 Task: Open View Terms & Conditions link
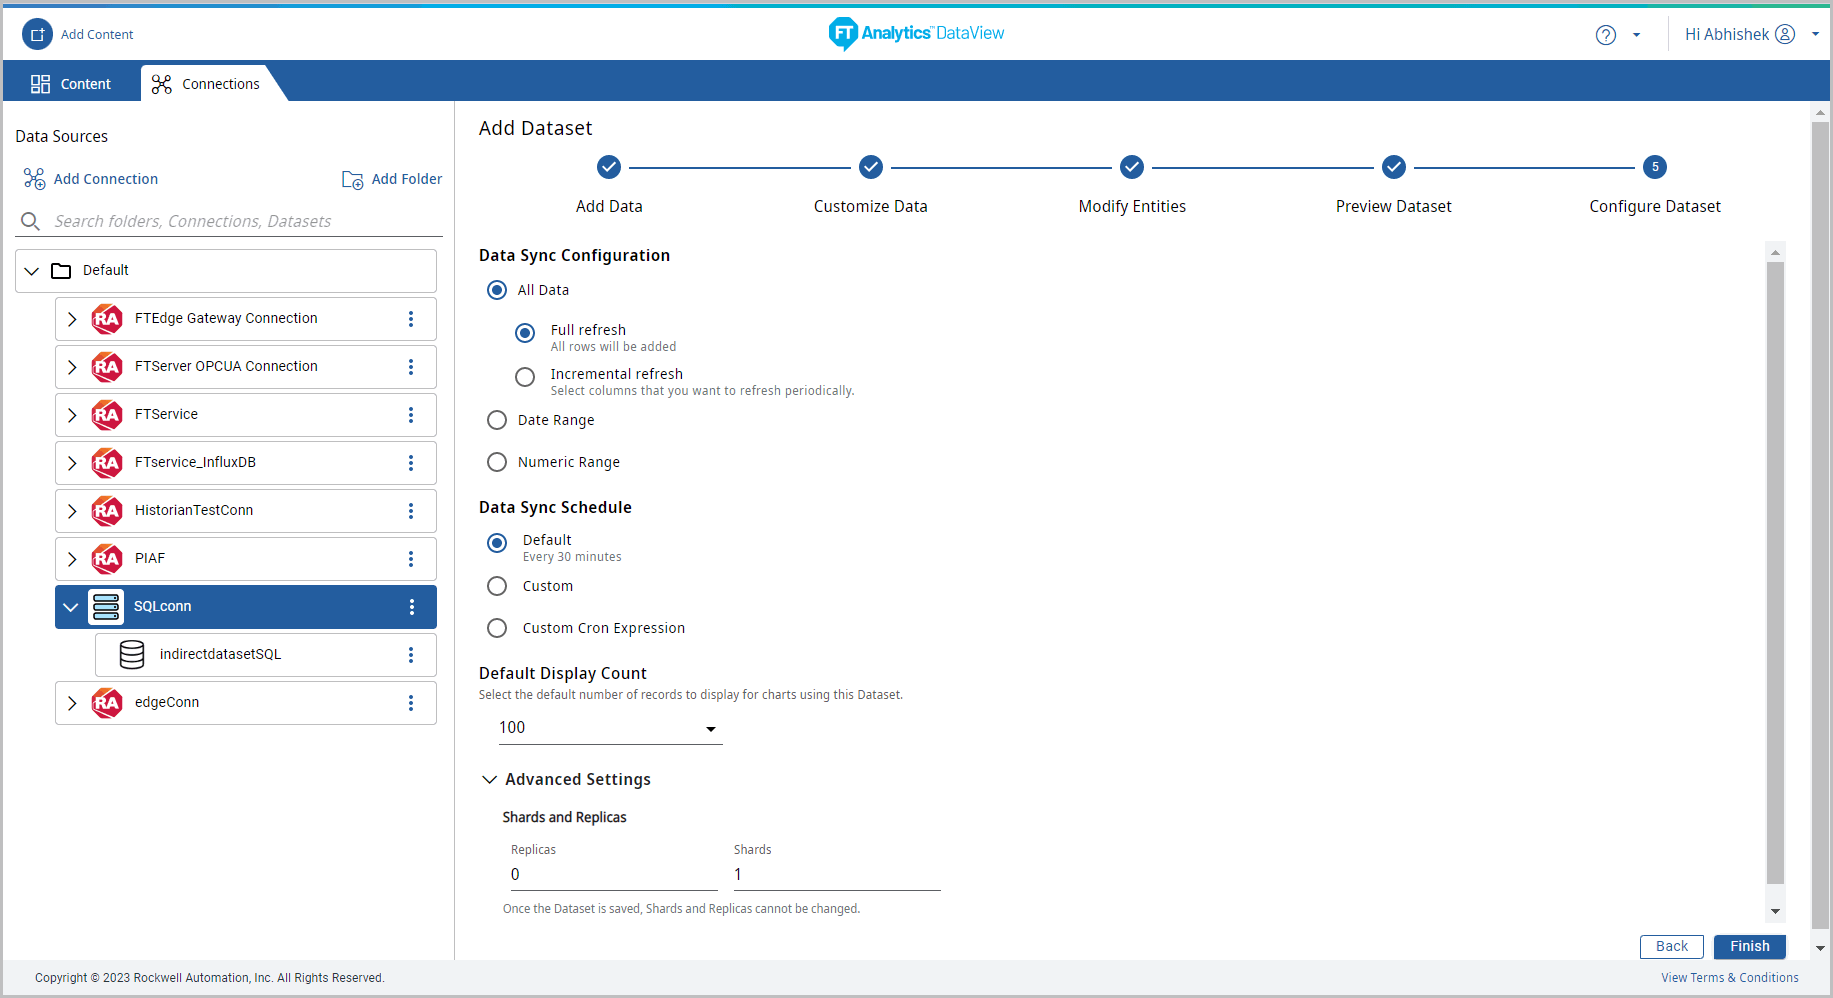(x=1729, y=978)
